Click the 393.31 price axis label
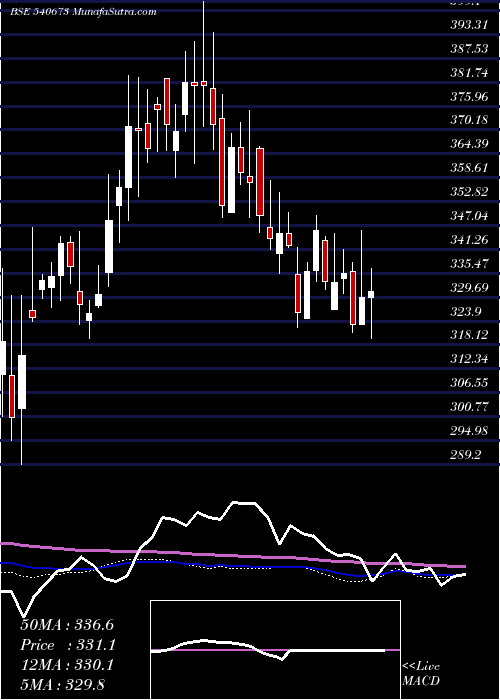Image resolution: width=500 pixels, height=700 pixels. click(x=469, y=25)
